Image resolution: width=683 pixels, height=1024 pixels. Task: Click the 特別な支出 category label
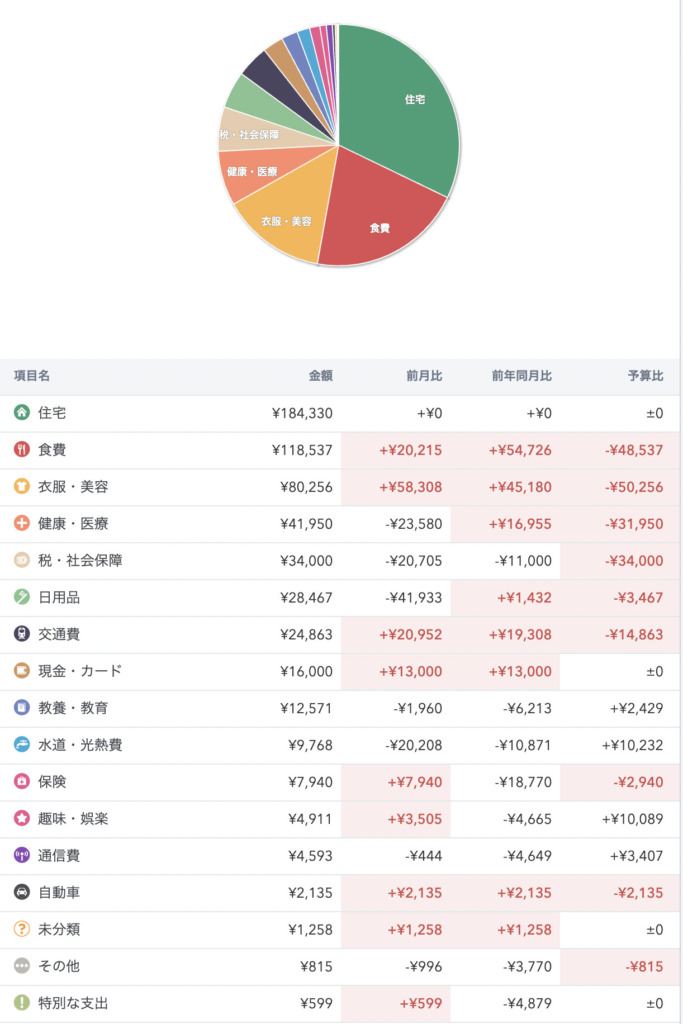pos(73,1004)
